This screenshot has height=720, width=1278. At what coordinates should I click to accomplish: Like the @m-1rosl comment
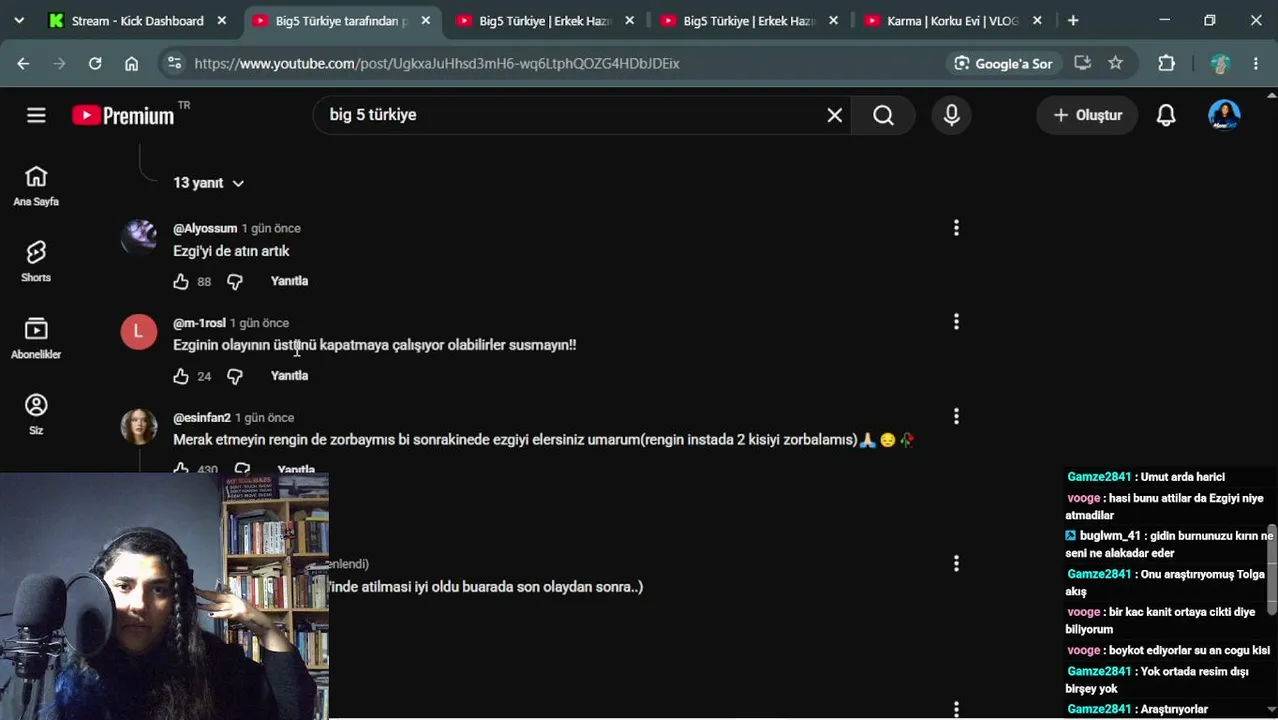click(x=181, y=376)
